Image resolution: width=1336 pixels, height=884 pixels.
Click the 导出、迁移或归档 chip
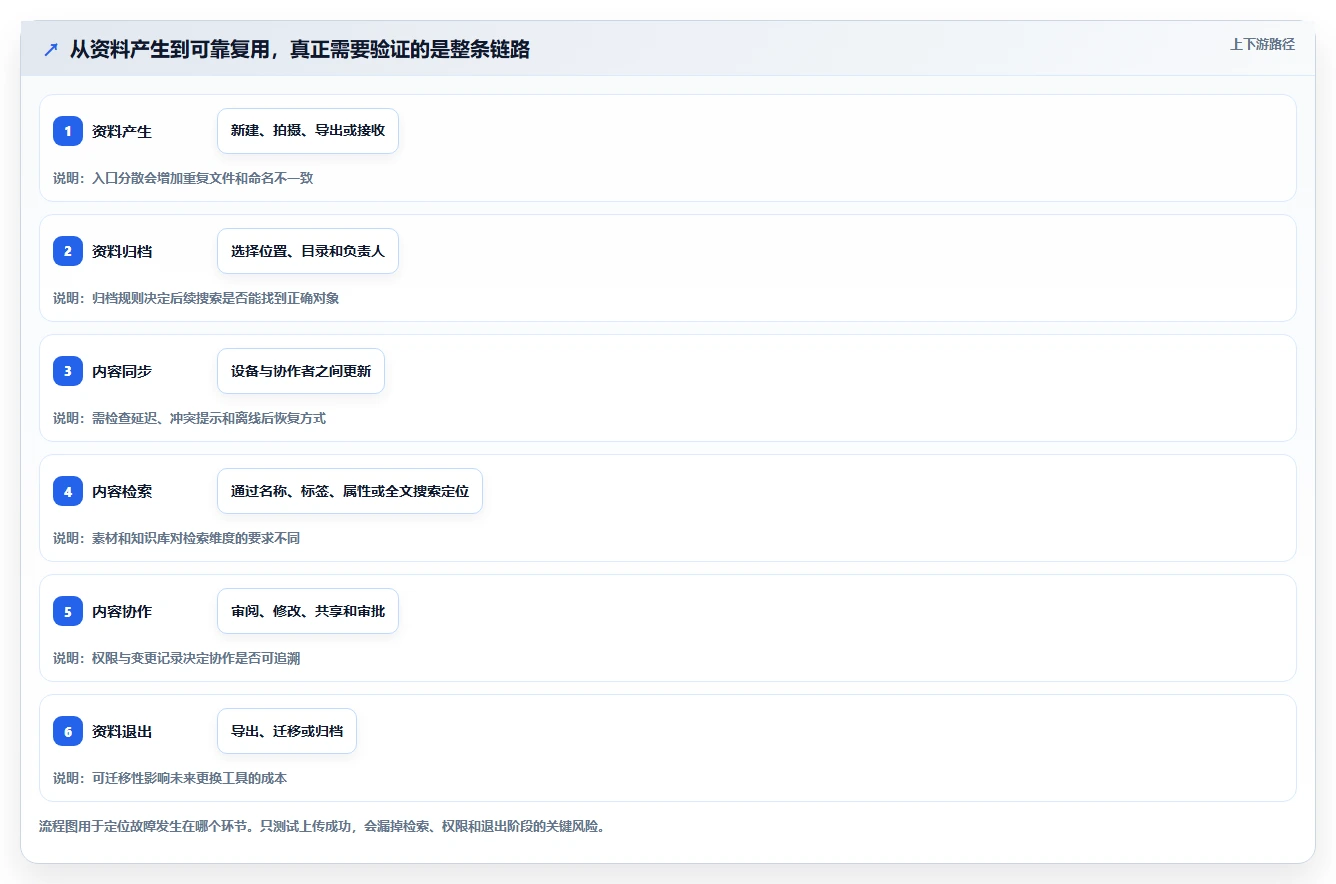287,731
